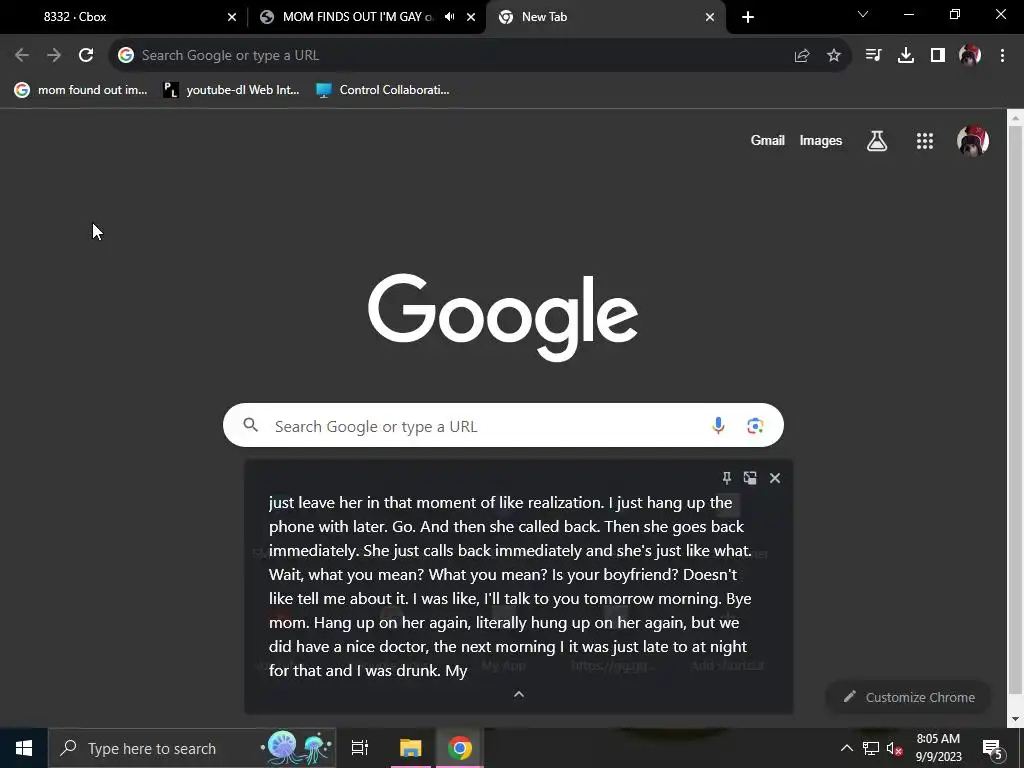Open Chrome three-dot menu

coord(1002,56)
